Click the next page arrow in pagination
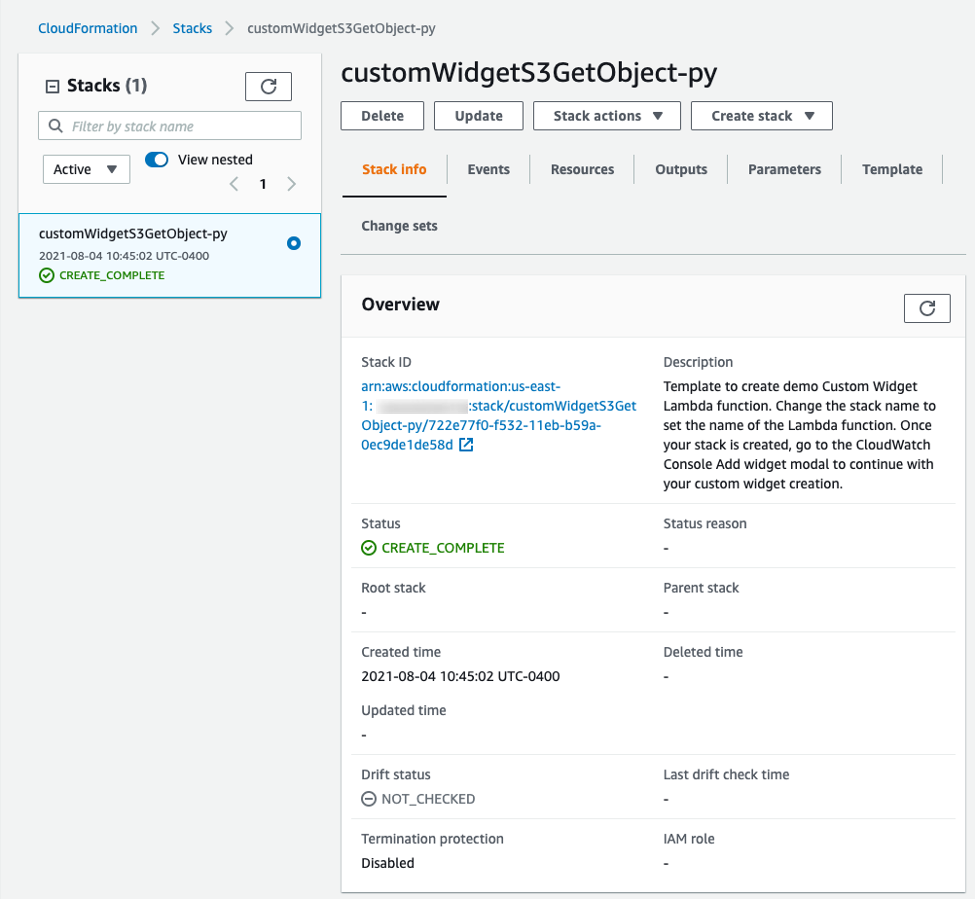 pos(291,184)
